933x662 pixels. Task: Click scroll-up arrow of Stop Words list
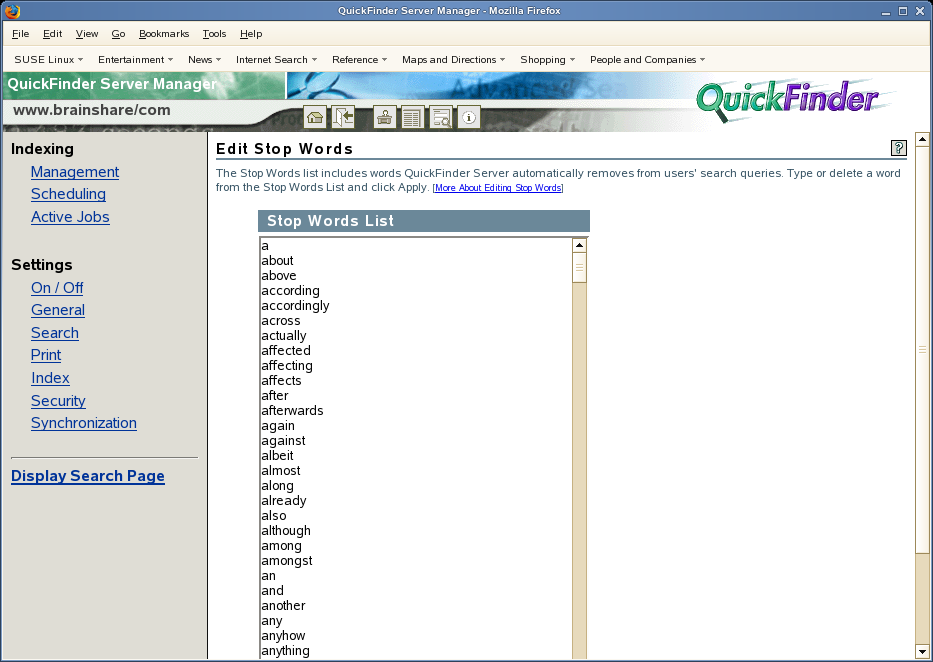579,245
